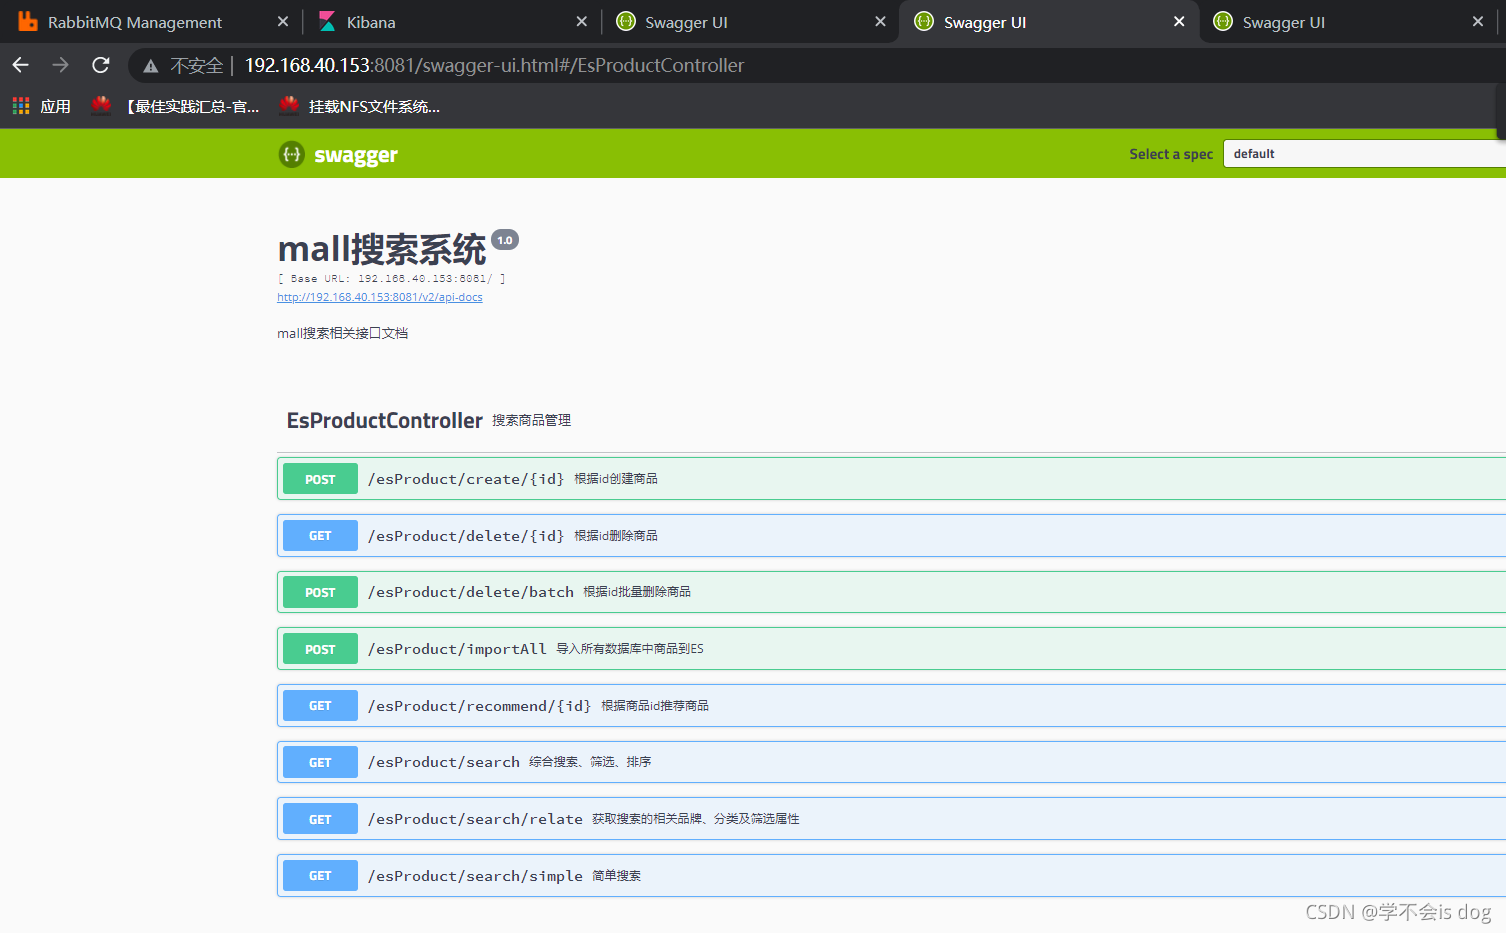
Task: Open the 应用 apps grid icon
Action: click(20, 106)
